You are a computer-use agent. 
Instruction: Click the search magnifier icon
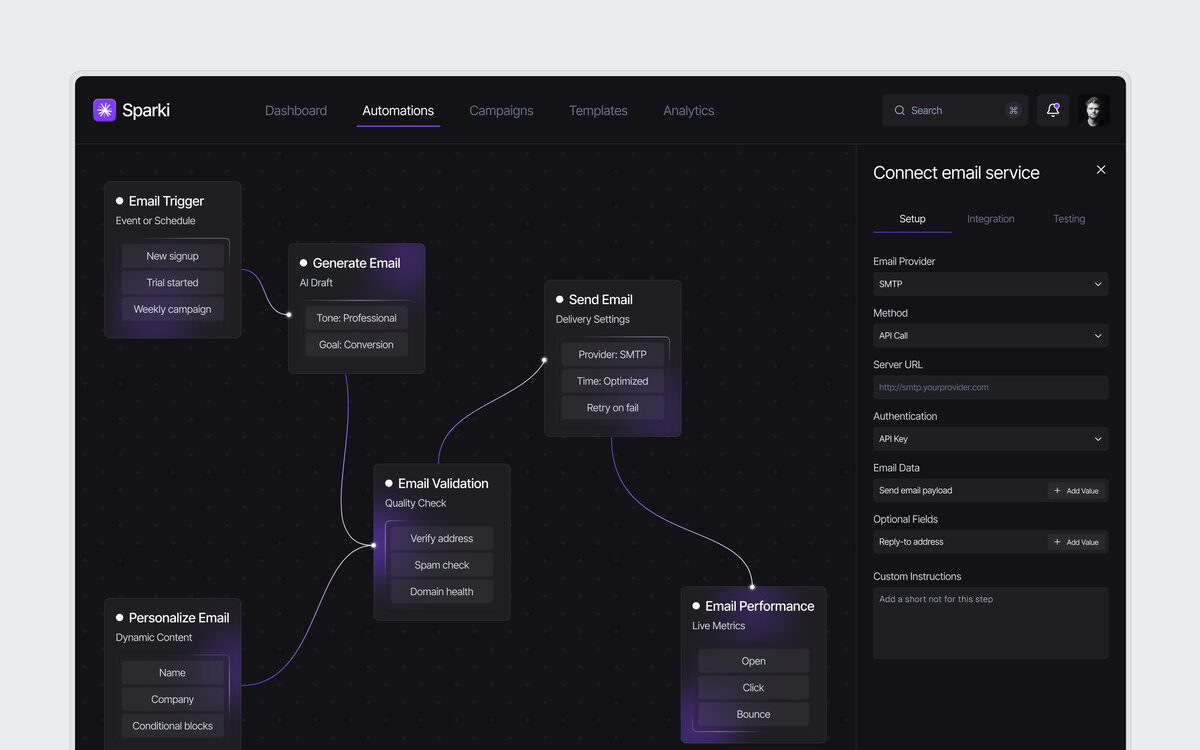click(x=900, y=111)
